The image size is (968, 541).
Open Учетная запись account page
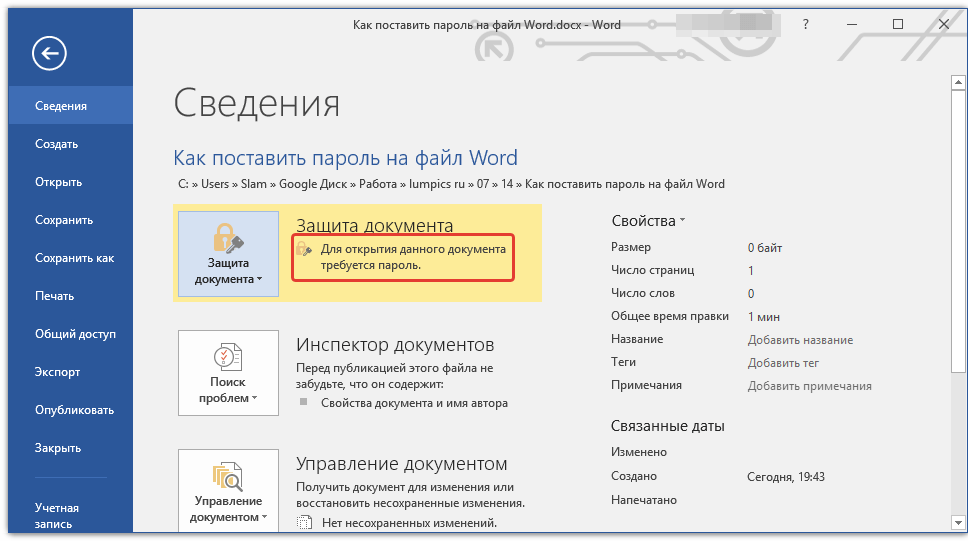(57, 515)
